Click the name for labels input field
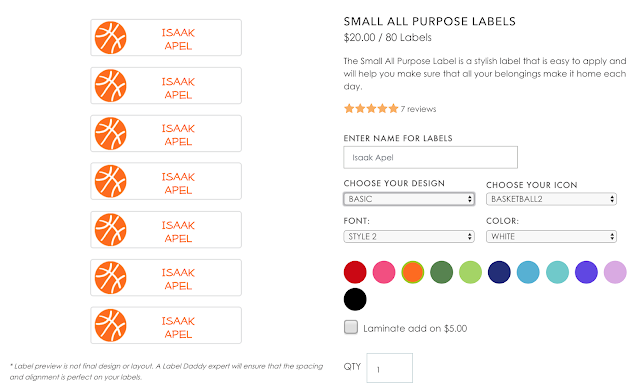Viewport: 640px width, 387px height. [x=431, y=157]
